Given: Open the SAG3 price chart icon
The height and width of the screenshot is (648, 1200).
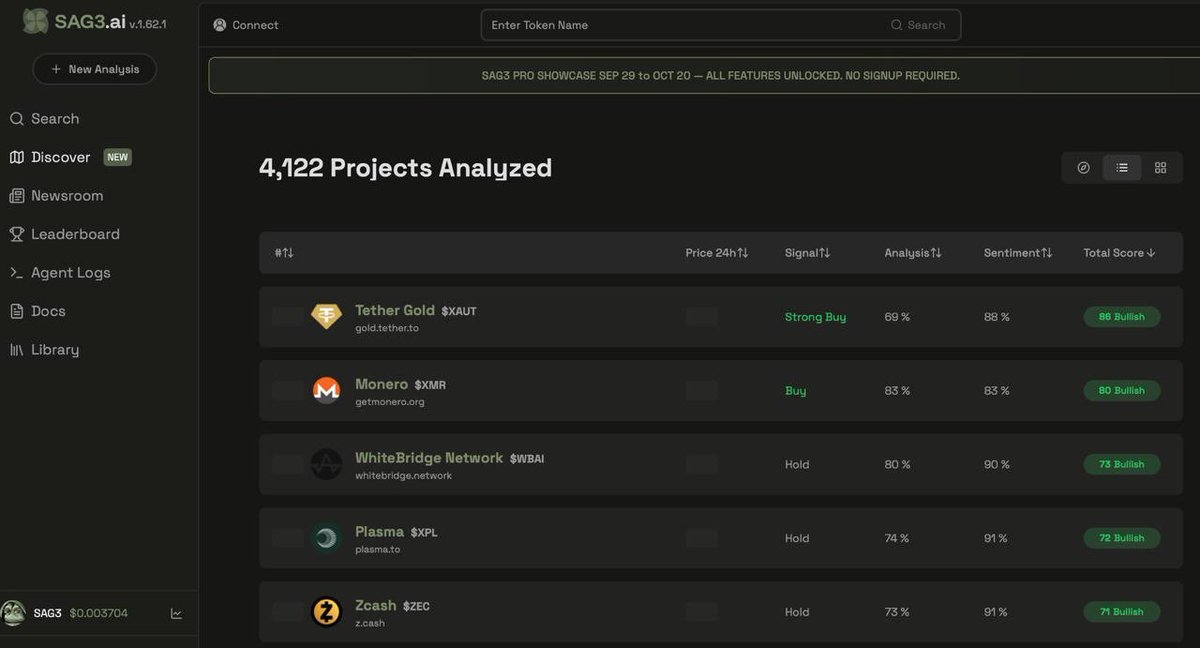Looking at the screenshot, I should 176,613.
